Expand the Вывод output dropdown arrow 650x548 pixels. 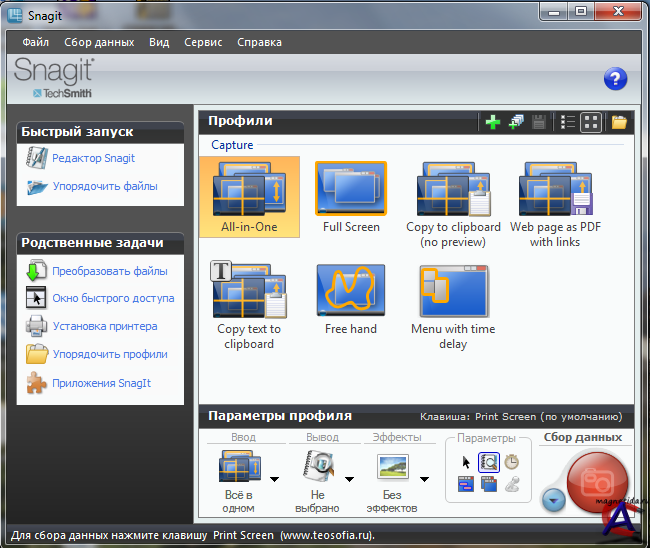coord(349,479)
